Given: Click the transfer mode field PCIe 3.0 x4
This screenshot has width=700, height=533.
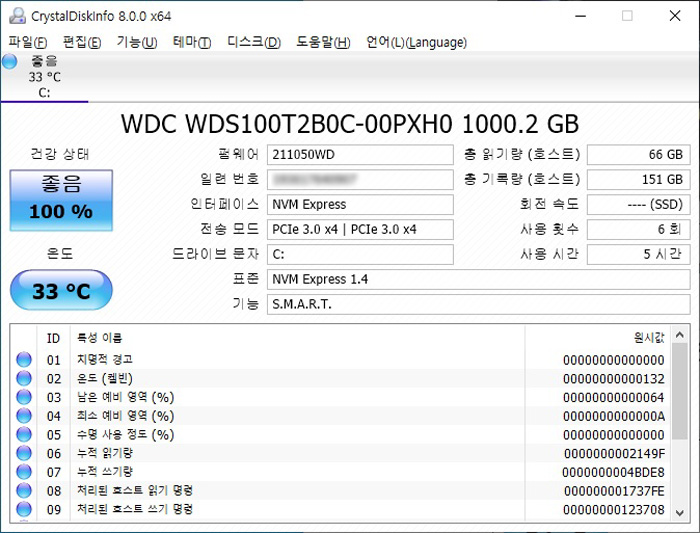Looking at the screenshot, I should [x=360, y=229].
